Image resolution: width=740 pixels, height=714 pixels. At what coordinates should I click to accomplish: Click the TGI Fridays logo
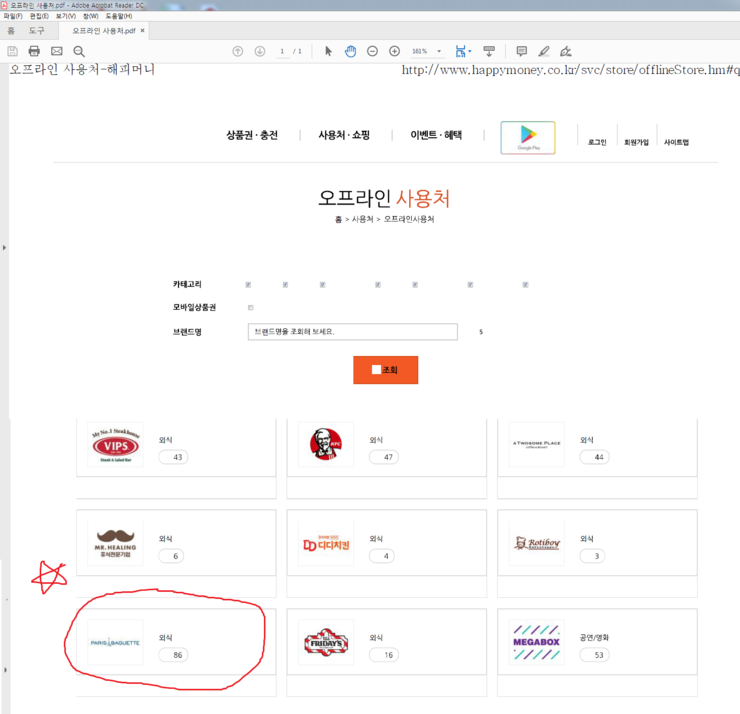(x=326, y=642)
